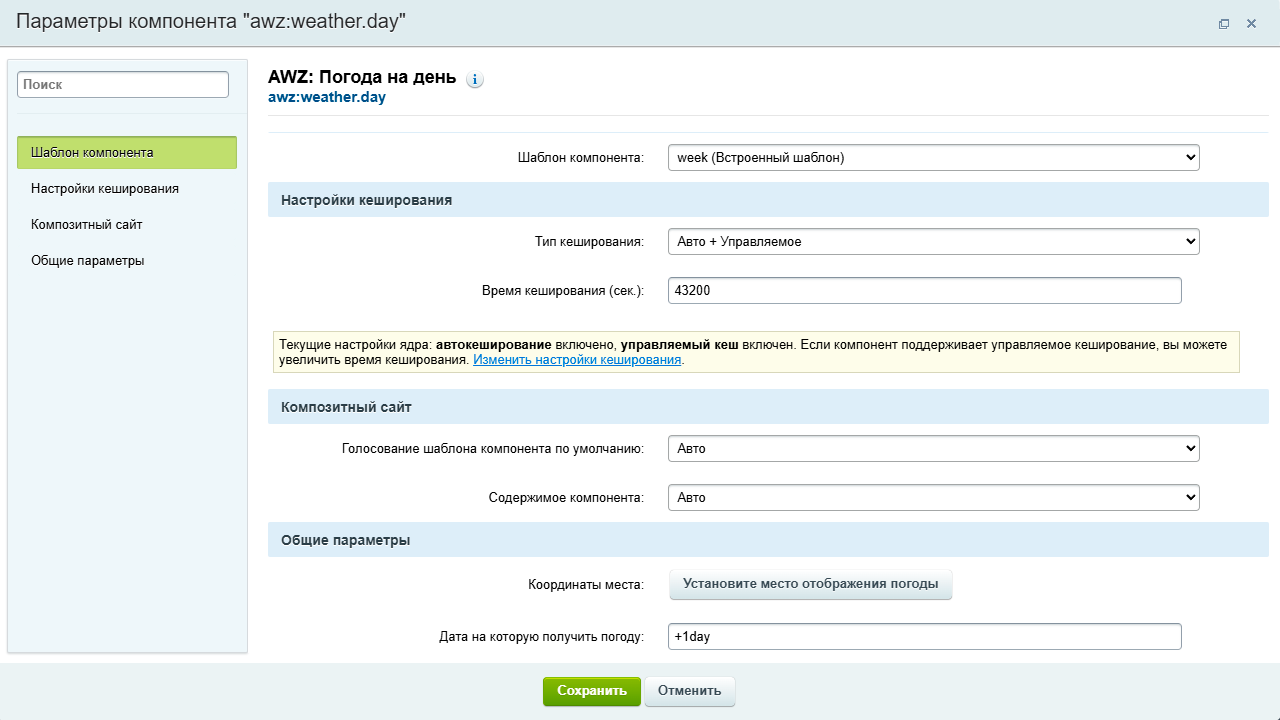
Task: Select "Шаблон компонента" in the left sidebar
Action: [x=127, y=153]
